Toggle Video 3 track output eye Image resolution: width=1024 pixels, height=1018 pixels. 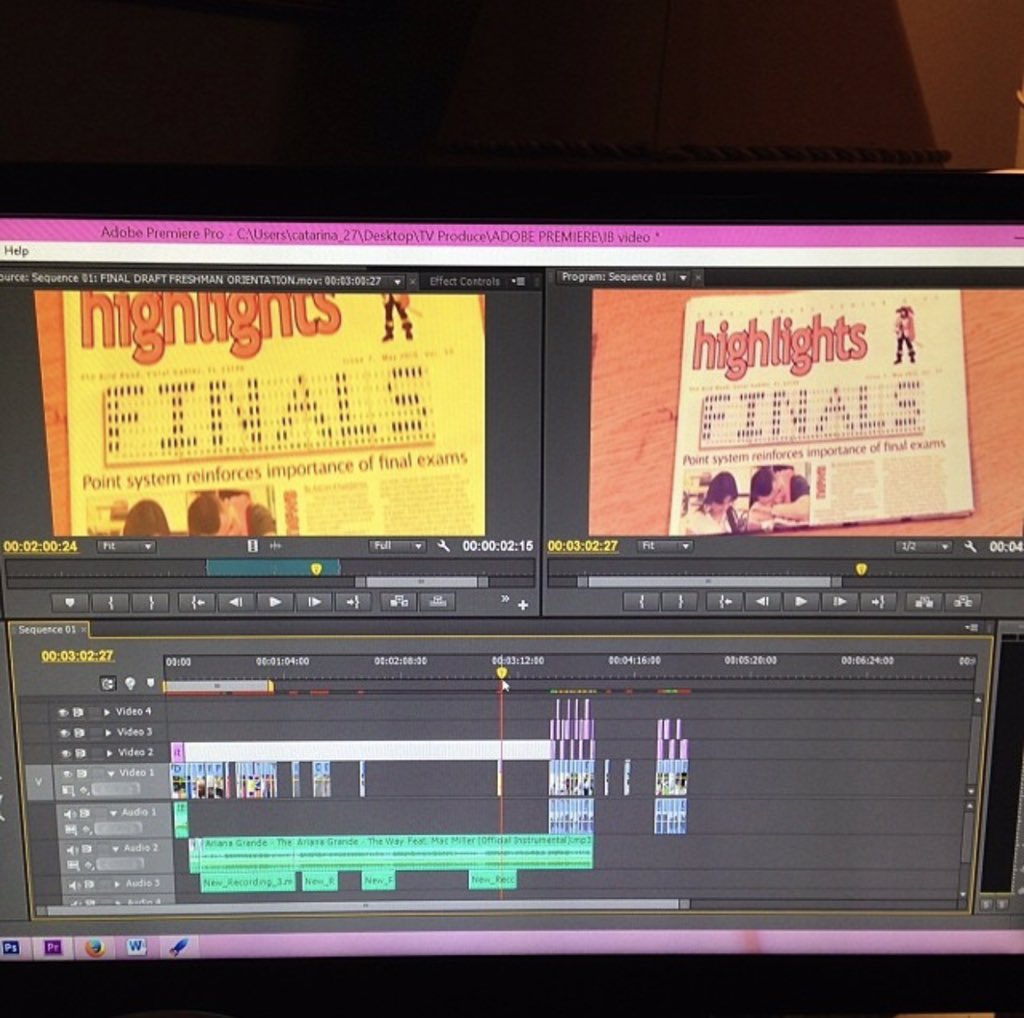click(65, 733)
